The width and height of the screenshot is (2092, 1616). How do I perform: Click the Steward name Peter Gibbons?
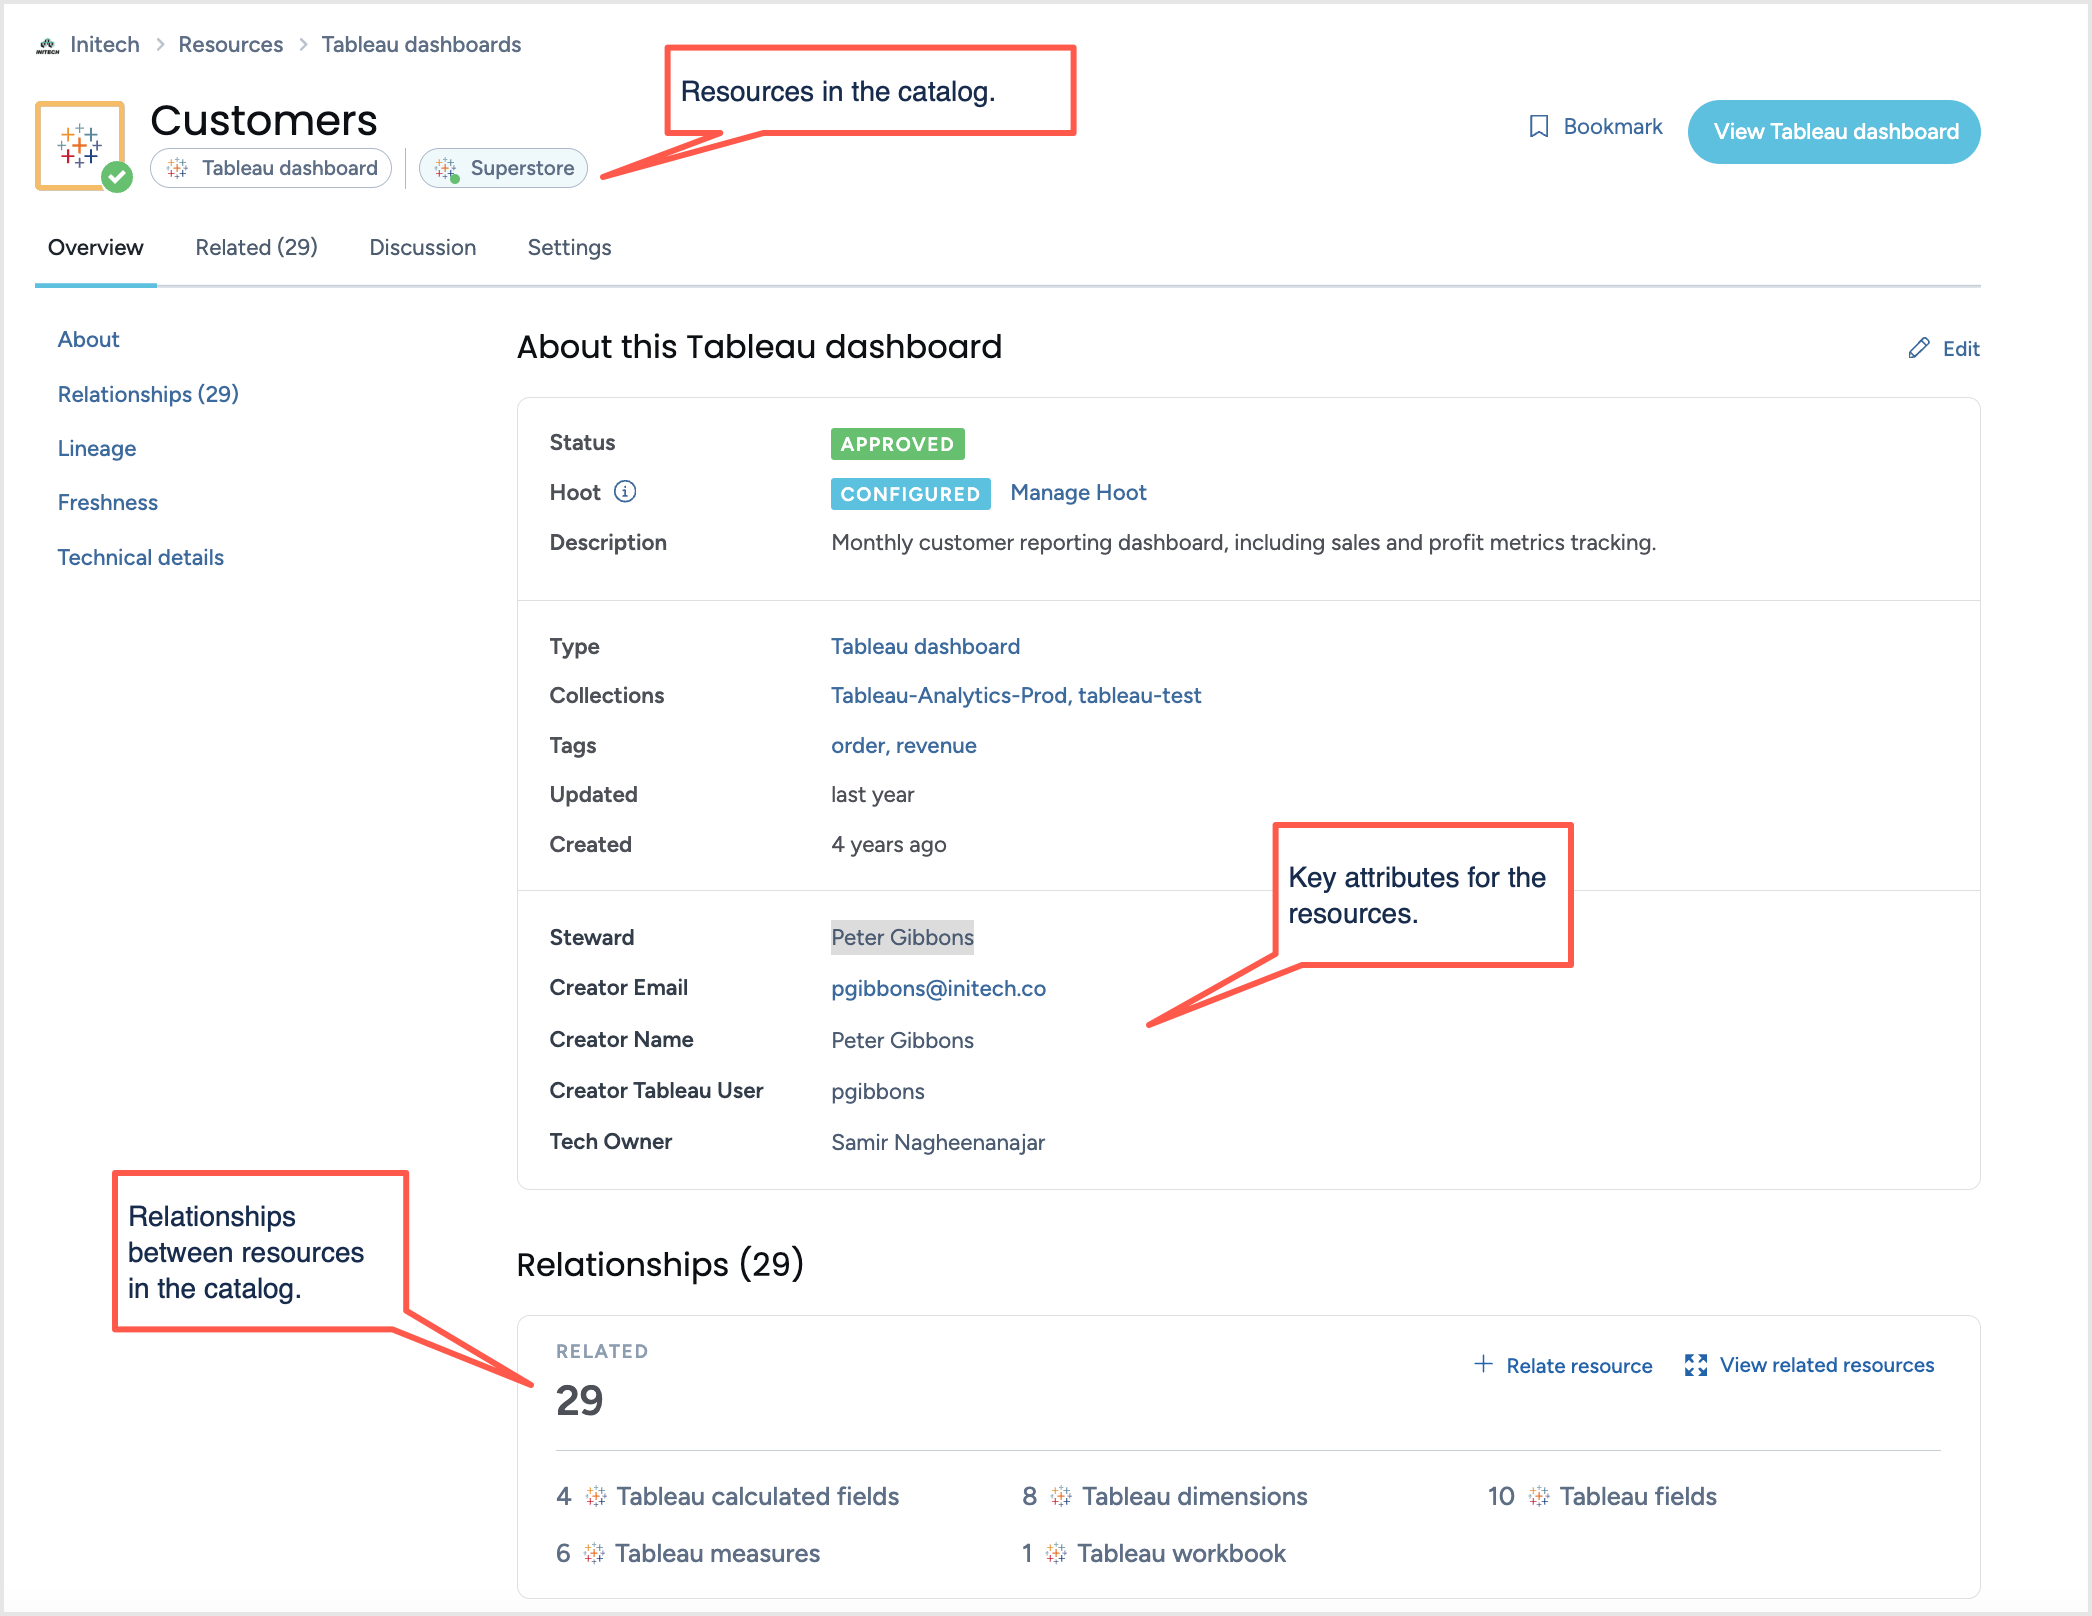(902, 938)
